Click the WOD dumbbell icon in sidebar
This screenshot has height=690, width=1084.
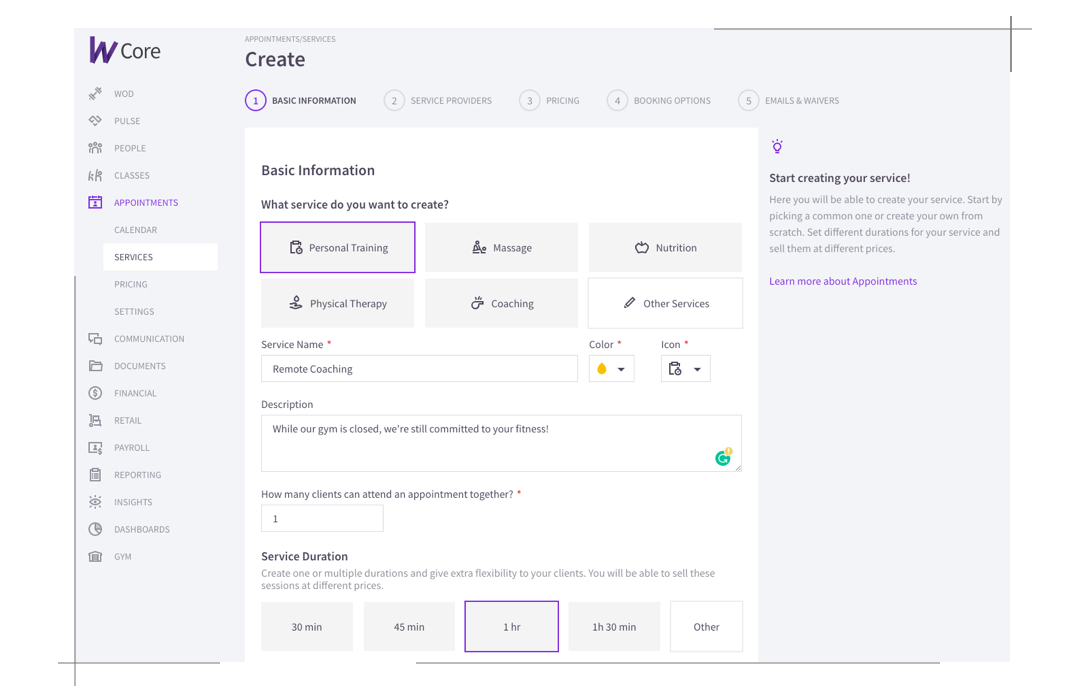(95, 93)
